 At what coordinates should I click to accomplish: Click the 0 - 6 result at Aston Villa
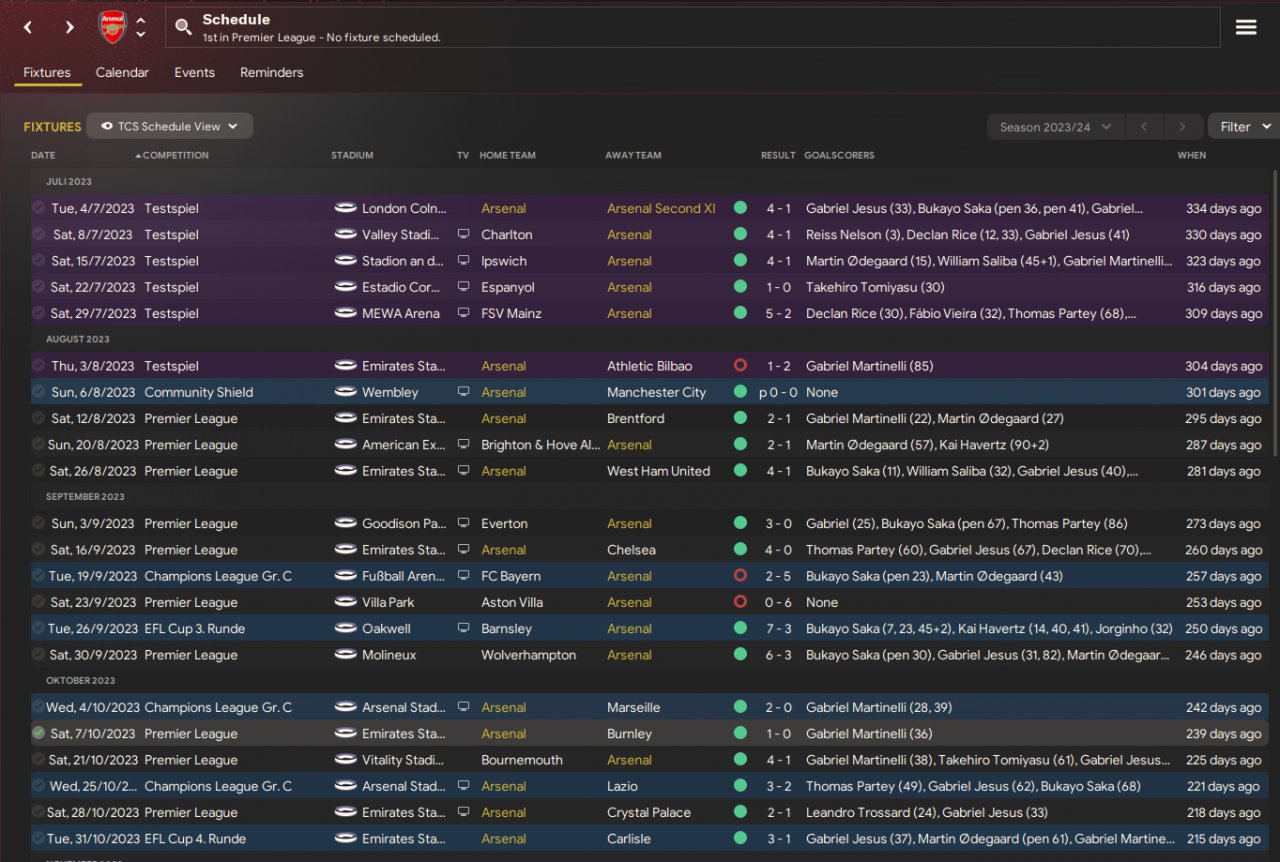777,602
